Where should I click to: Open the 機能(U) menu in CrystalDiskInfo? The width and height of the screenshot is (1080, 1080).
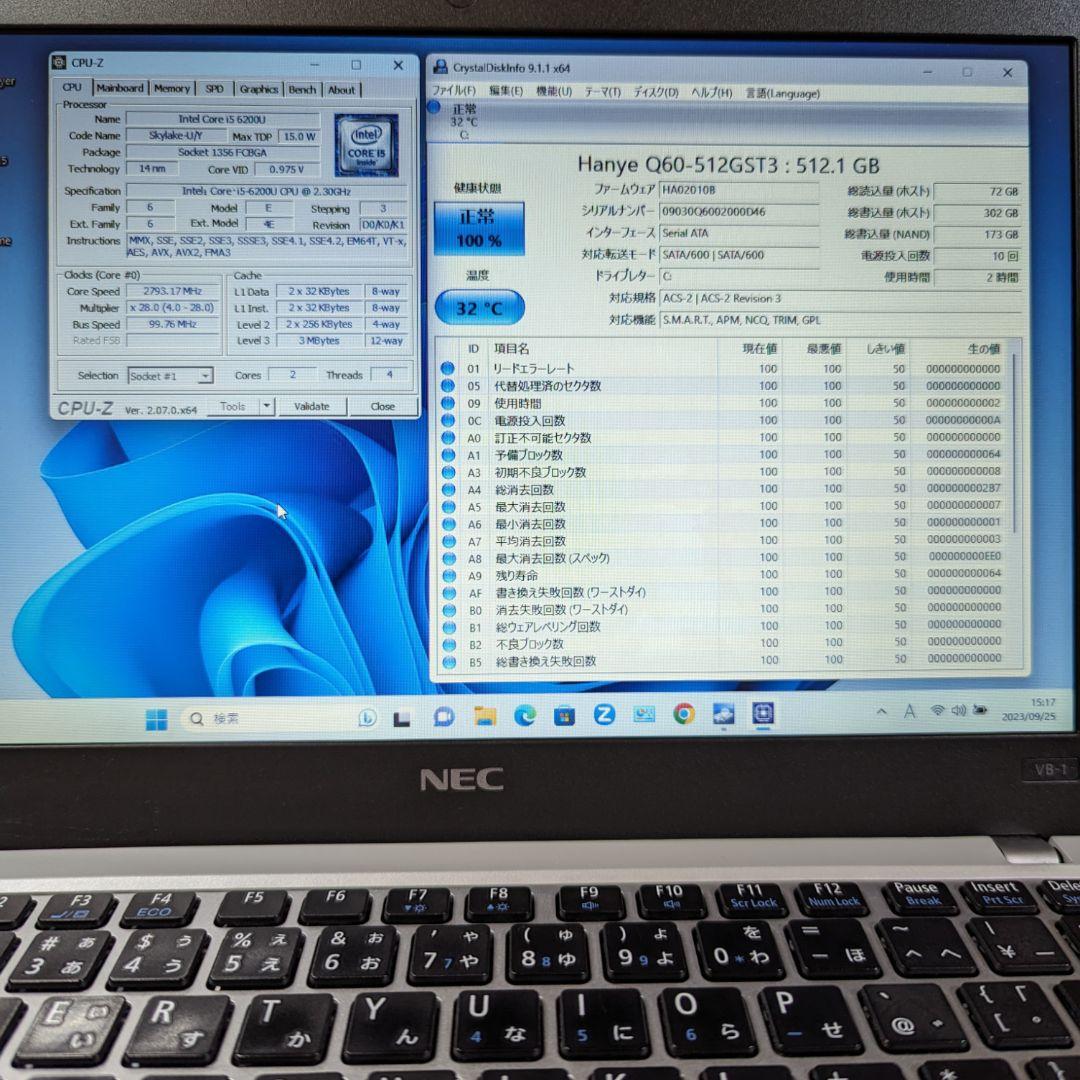(554, 92)
